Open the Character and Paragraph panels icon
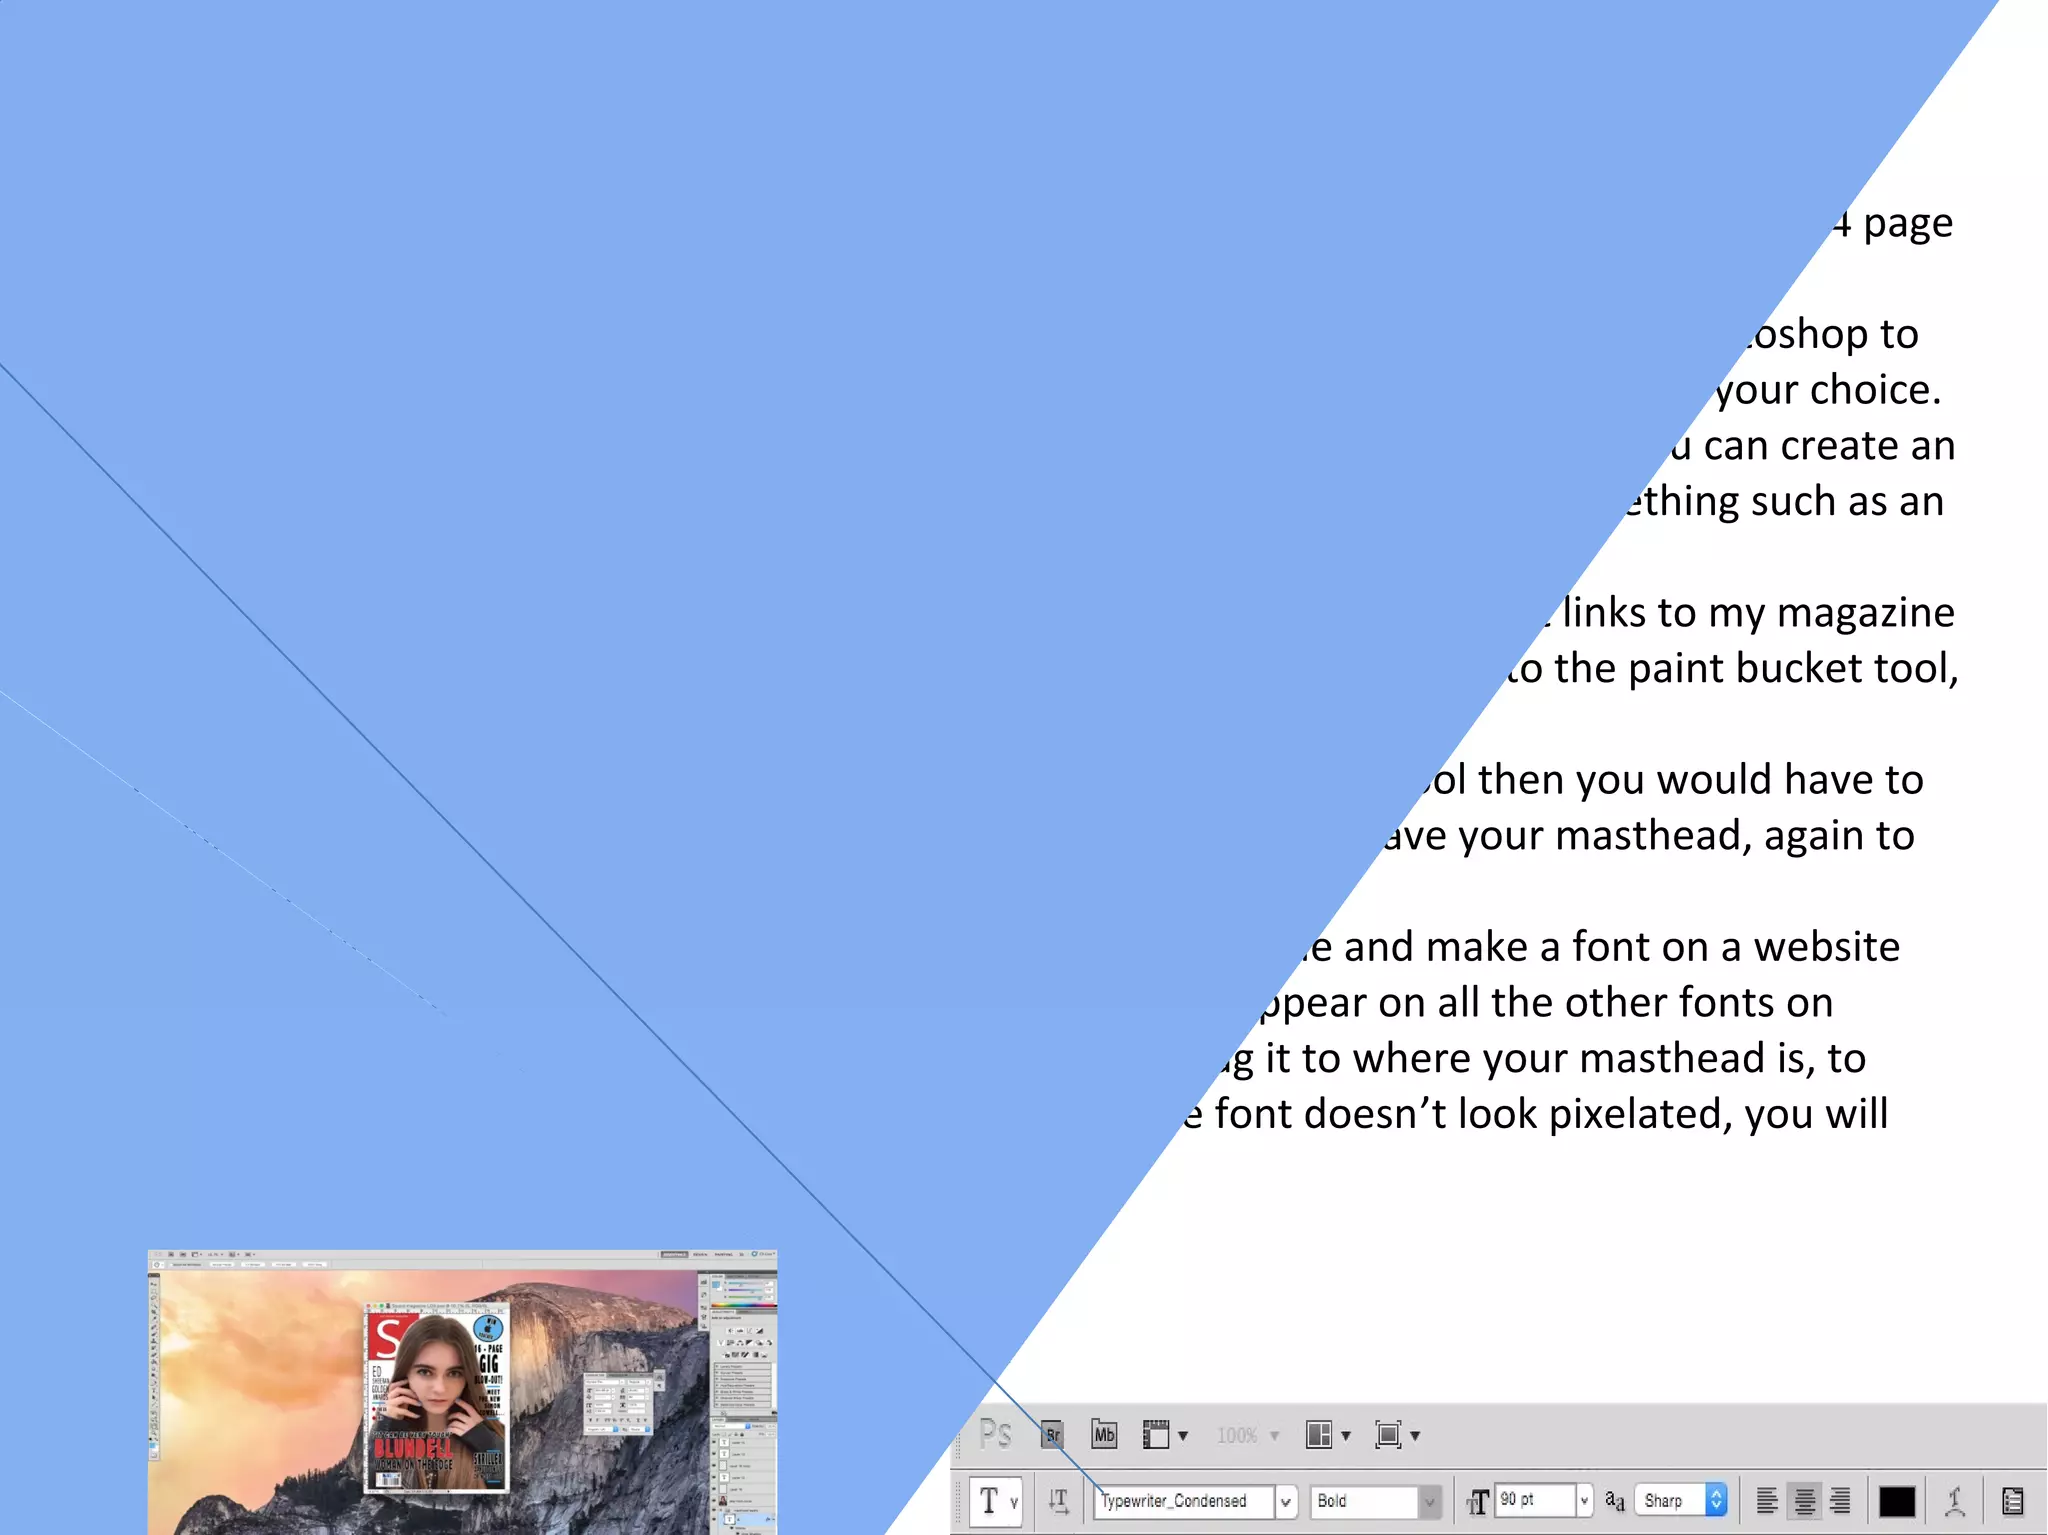Viewport: 2048px width, 1535px height. tap(2013, 1501)
